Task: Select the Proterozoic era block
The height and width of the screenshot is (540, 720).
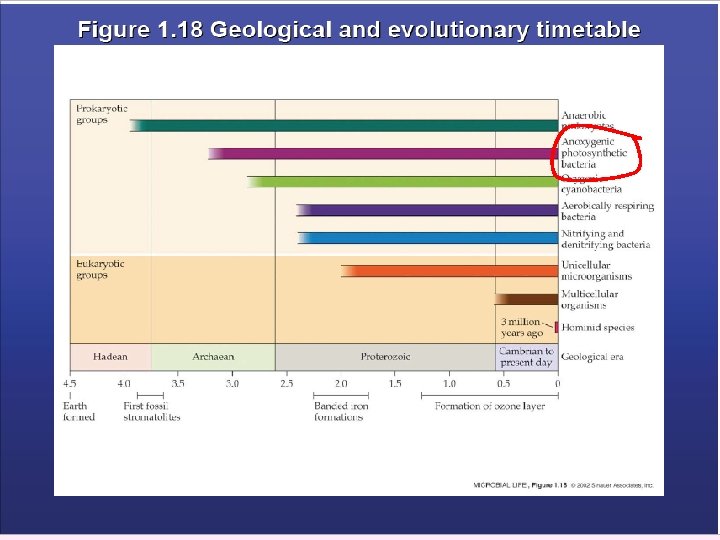Action: point(385,357)
